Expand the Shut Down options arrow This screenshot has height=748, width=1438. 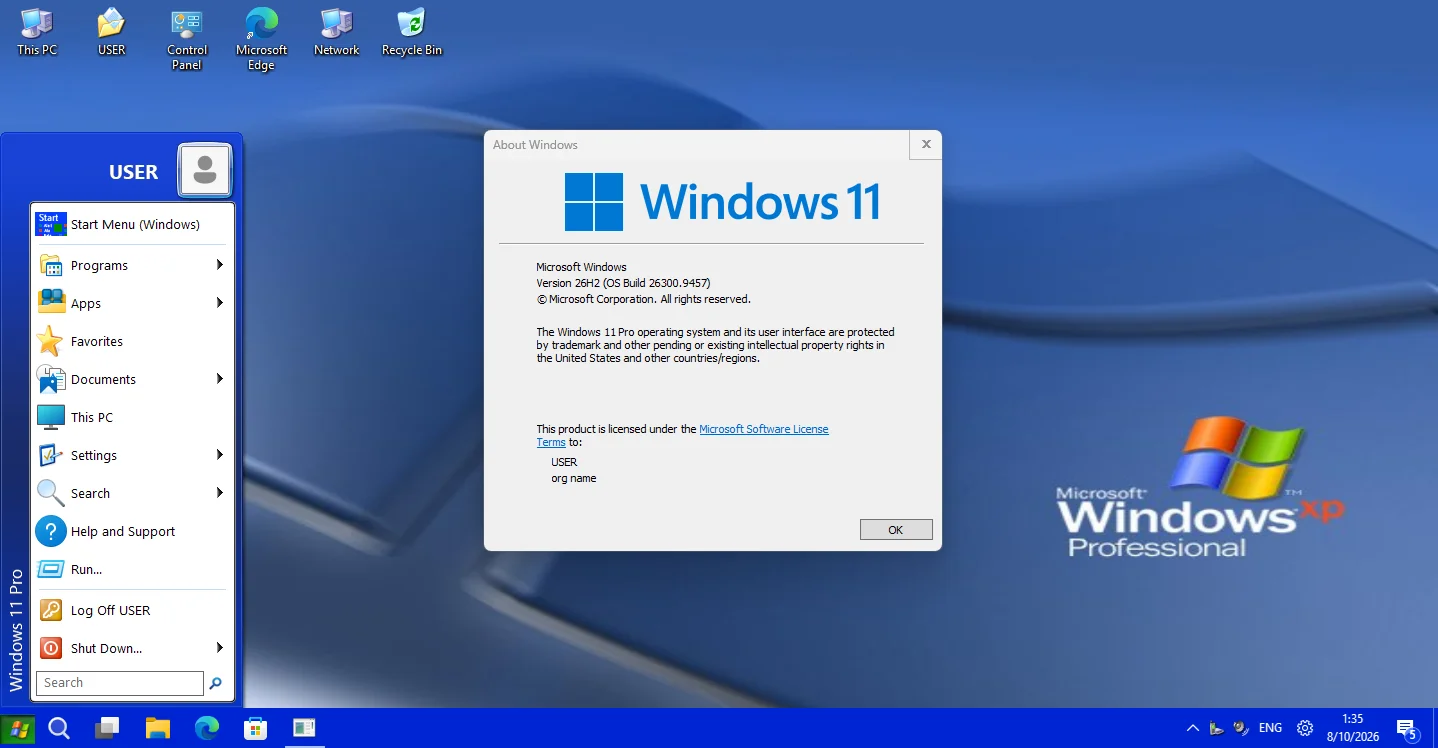[x=219, y=648]
